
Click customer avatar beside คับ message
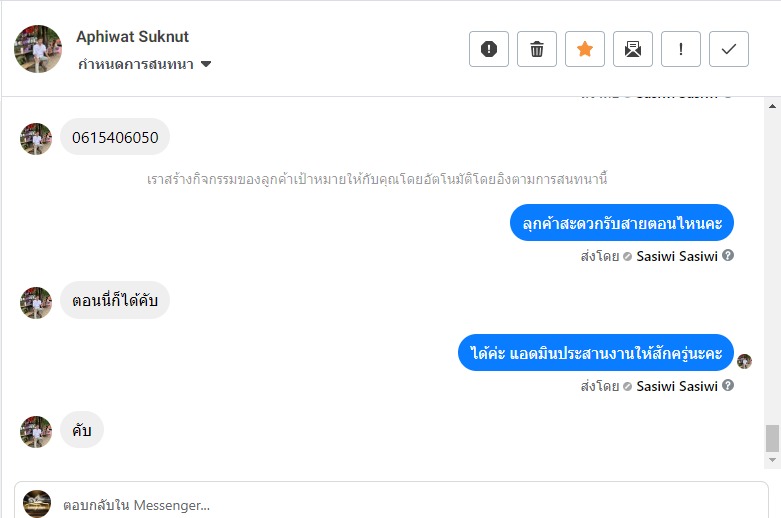[36, 431]
